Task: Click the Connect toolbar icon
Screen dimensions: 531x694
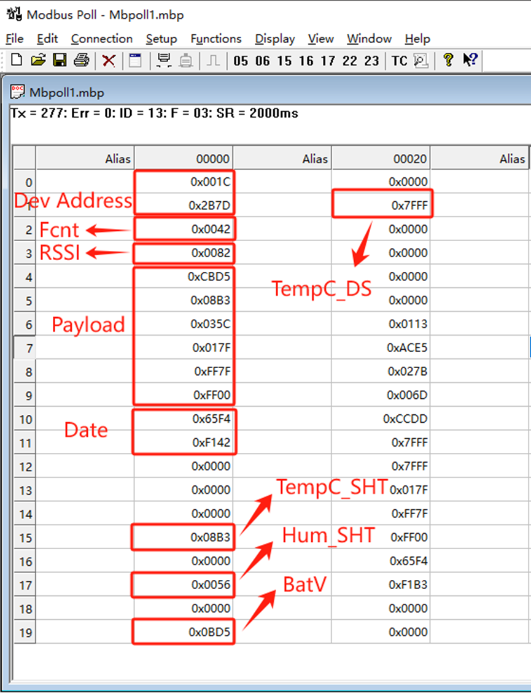Action: point(164,60)
